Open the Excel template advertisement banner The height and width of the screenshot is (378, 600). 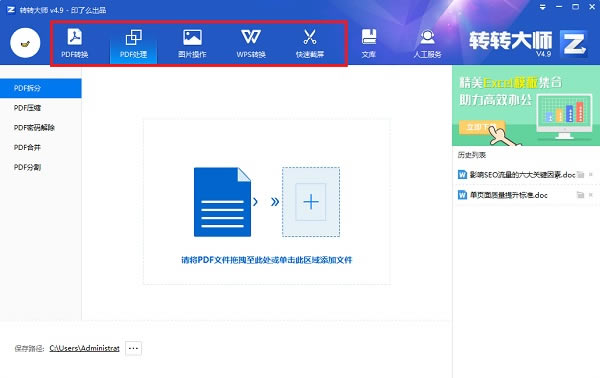pyautogui.click(x=526, y=106)
